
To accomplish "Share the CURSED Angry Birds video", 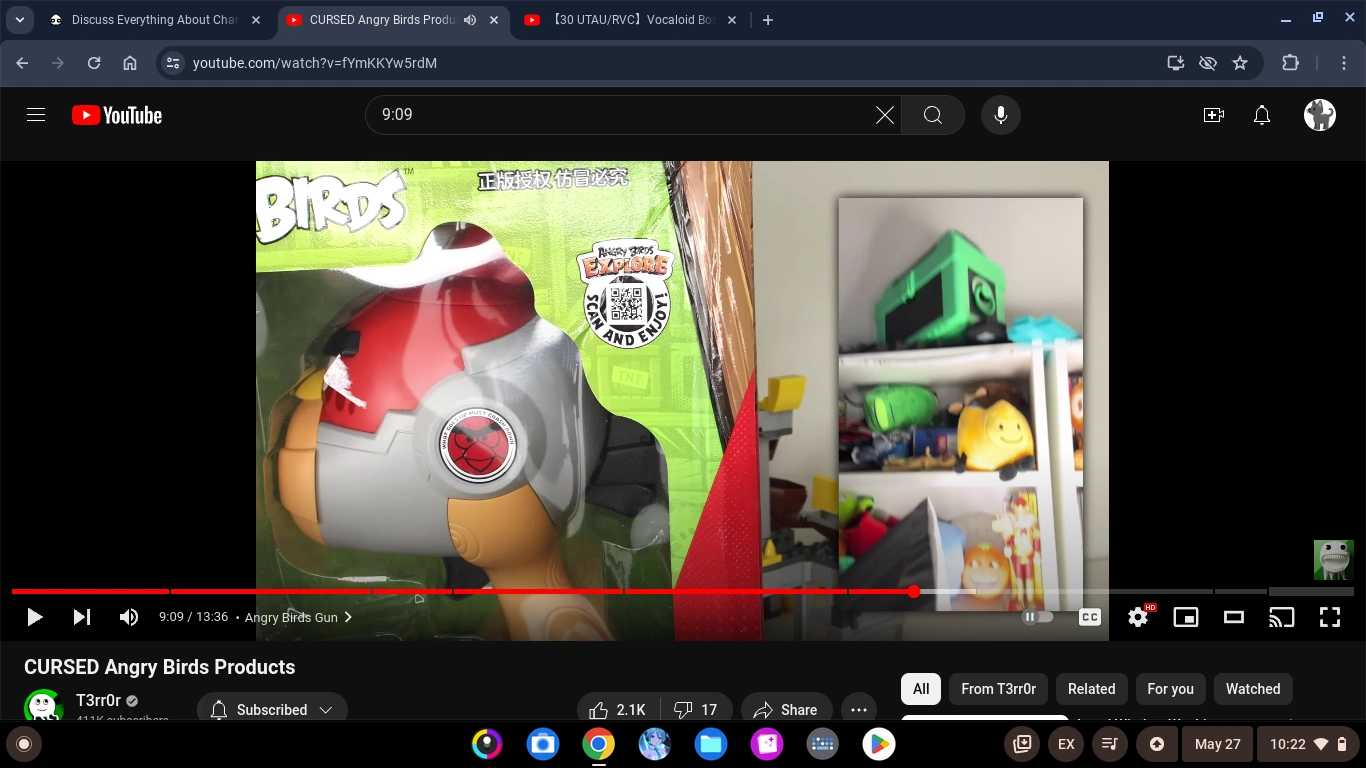I will click(x=786, y=709).
